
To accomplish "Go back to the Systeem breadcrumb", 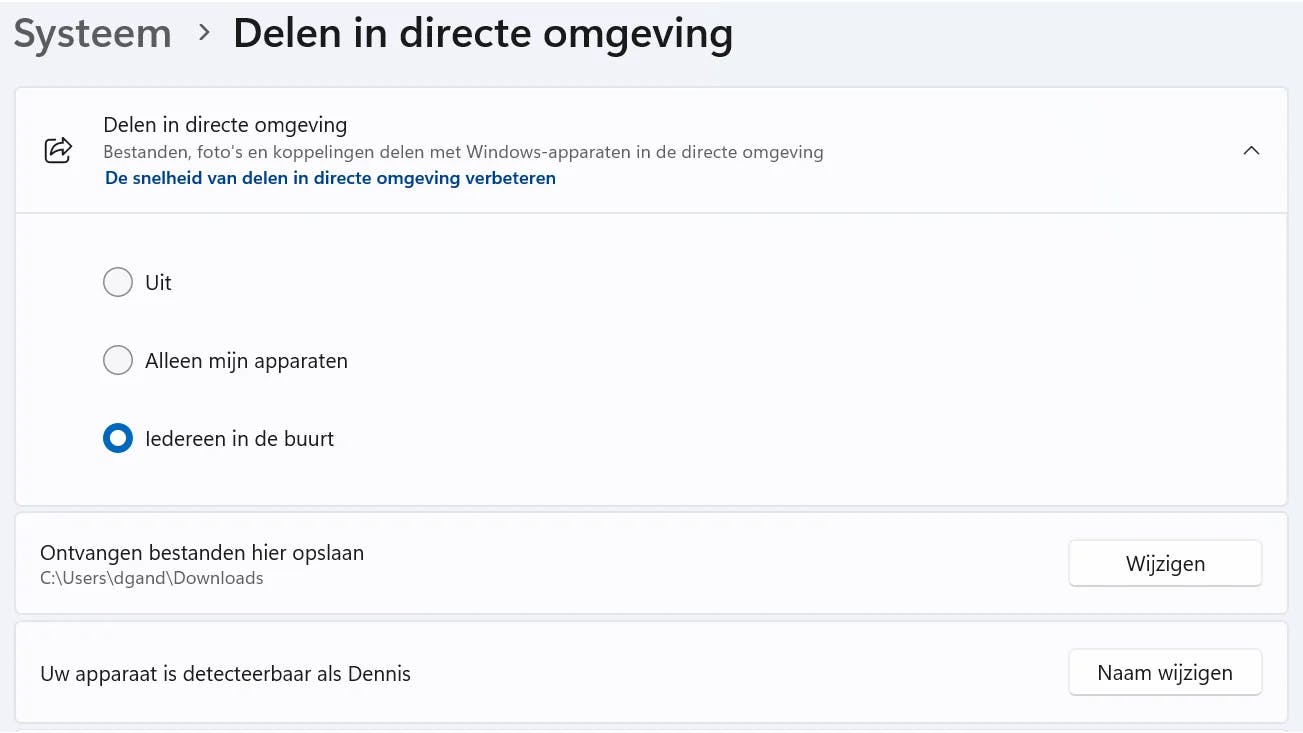I will coord(92,34).
